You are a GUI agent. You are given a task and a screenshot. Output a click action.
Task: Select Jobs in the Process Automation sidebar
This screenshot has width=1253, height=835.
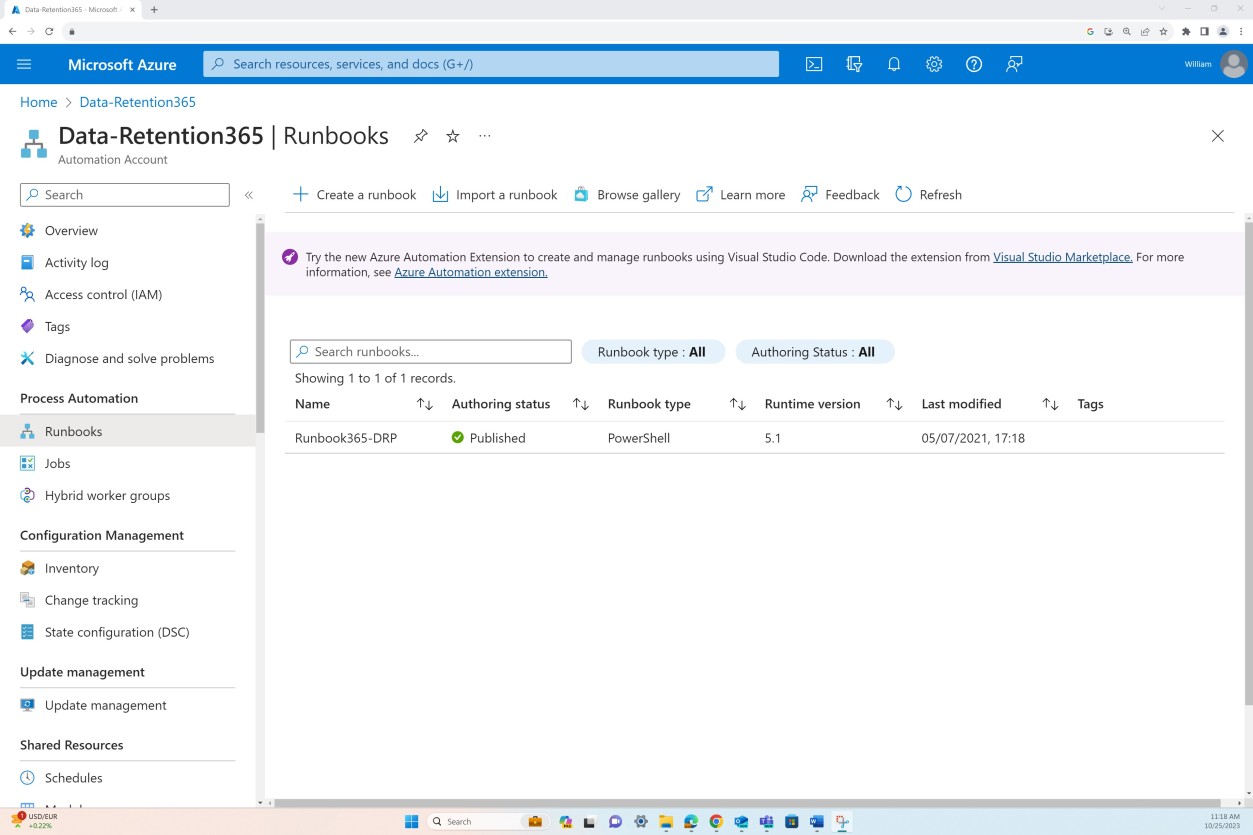point(57,463)
